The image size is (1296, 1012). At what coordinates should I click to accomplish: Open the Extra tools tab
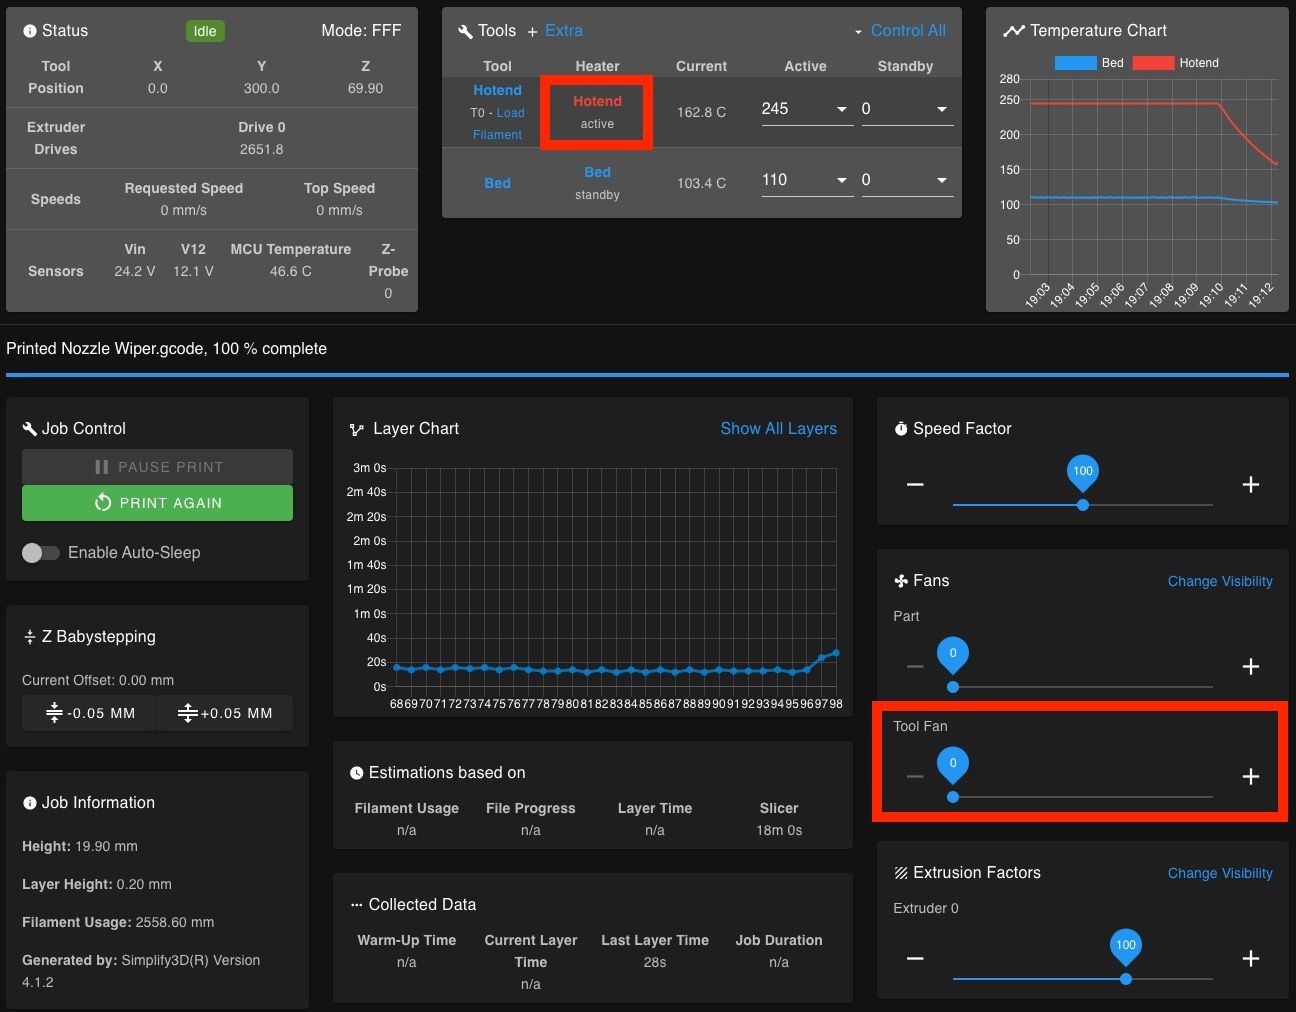pyautogui.click(x=564, y=31)
